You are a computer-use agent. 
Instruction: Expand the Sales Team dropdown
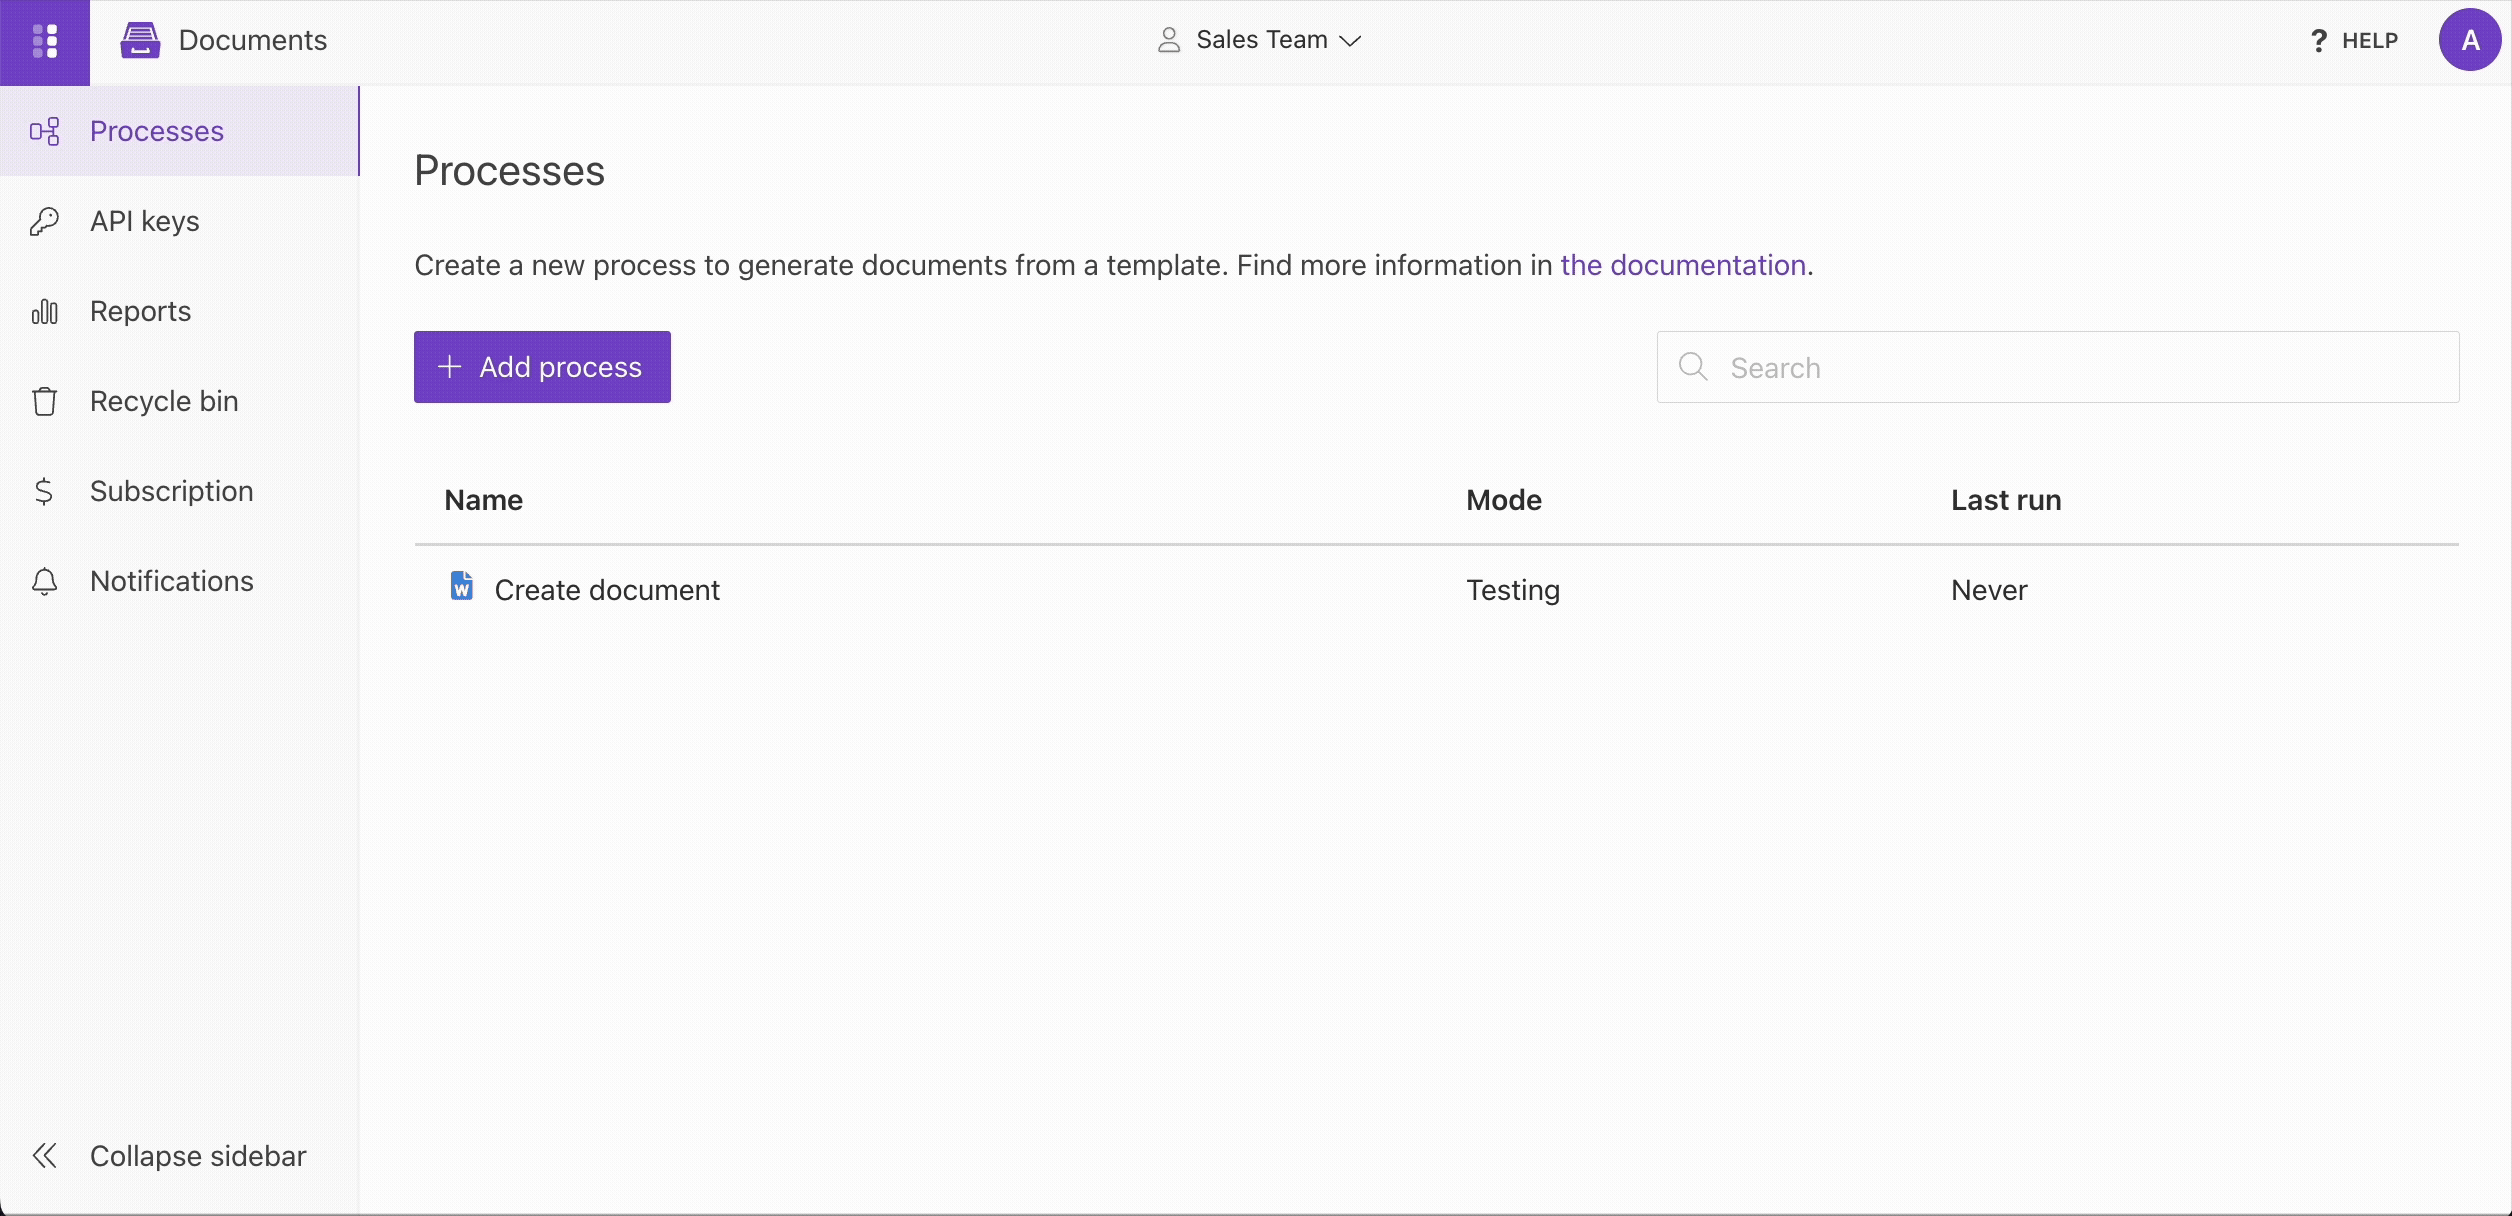click(1259, 40)
